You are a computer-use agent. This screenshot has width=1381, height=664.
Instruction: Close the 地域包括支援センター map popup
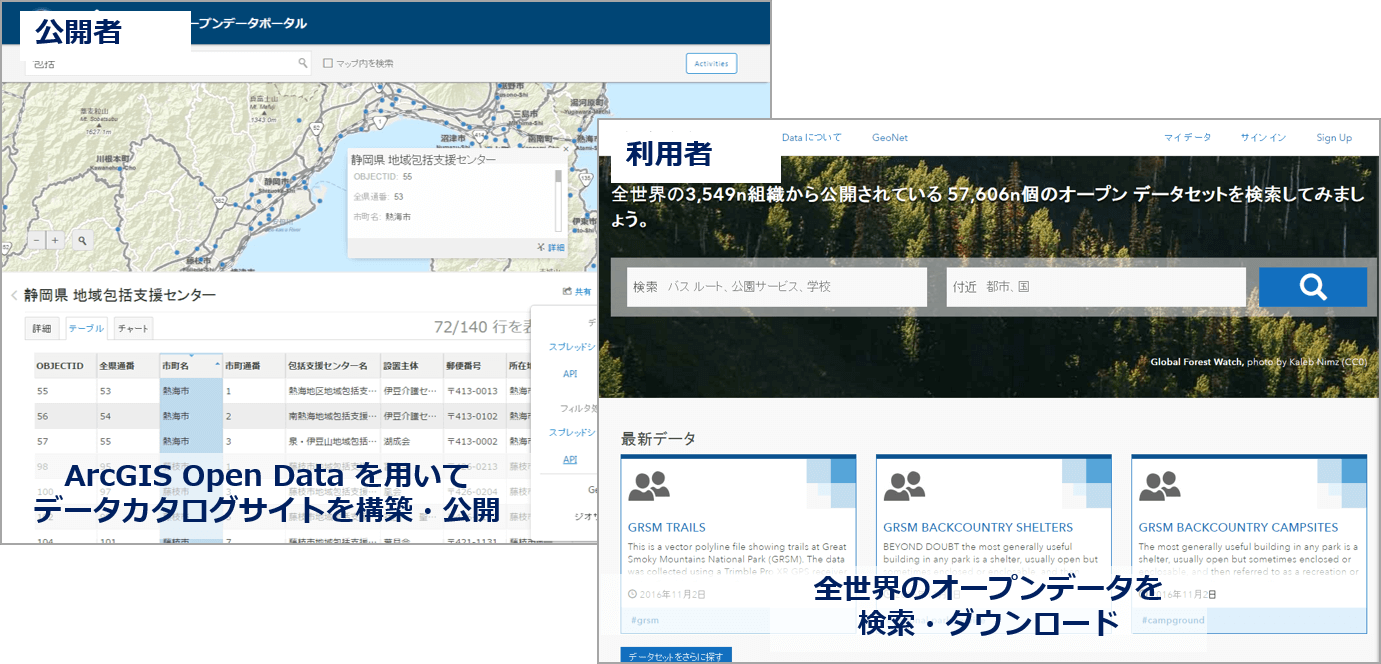coord(564,149)
